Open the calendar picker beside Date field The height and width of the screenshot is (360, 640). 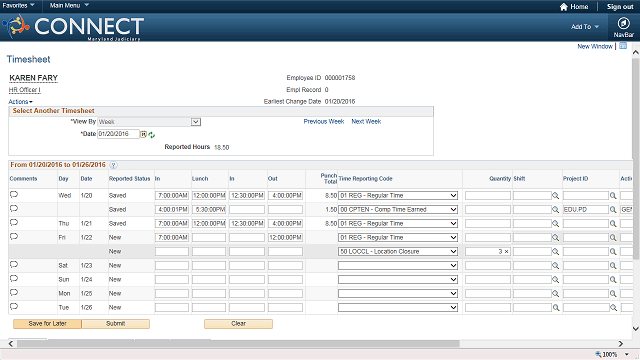pyautogui.click(x=144, y=134)
